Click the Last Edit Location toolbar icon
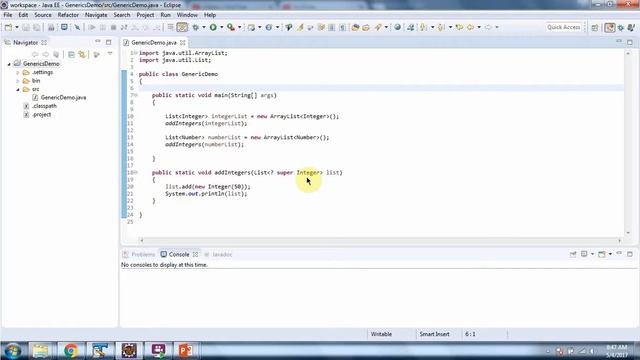The image size is (640, 360). 460,27
